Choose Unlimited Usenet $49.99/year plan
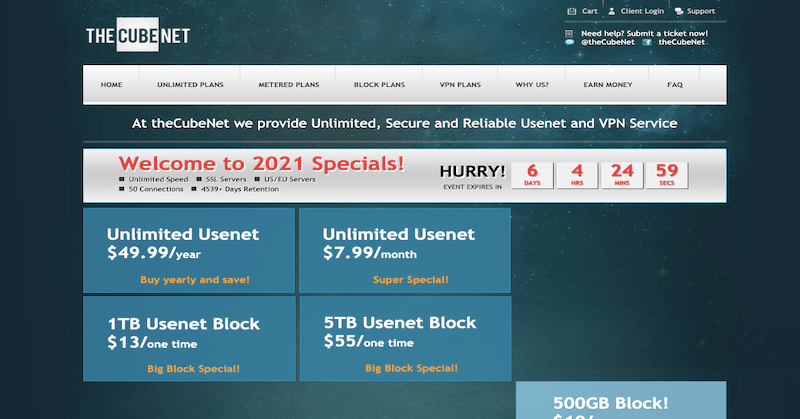 pyautogui.click(x=189, y=250)
